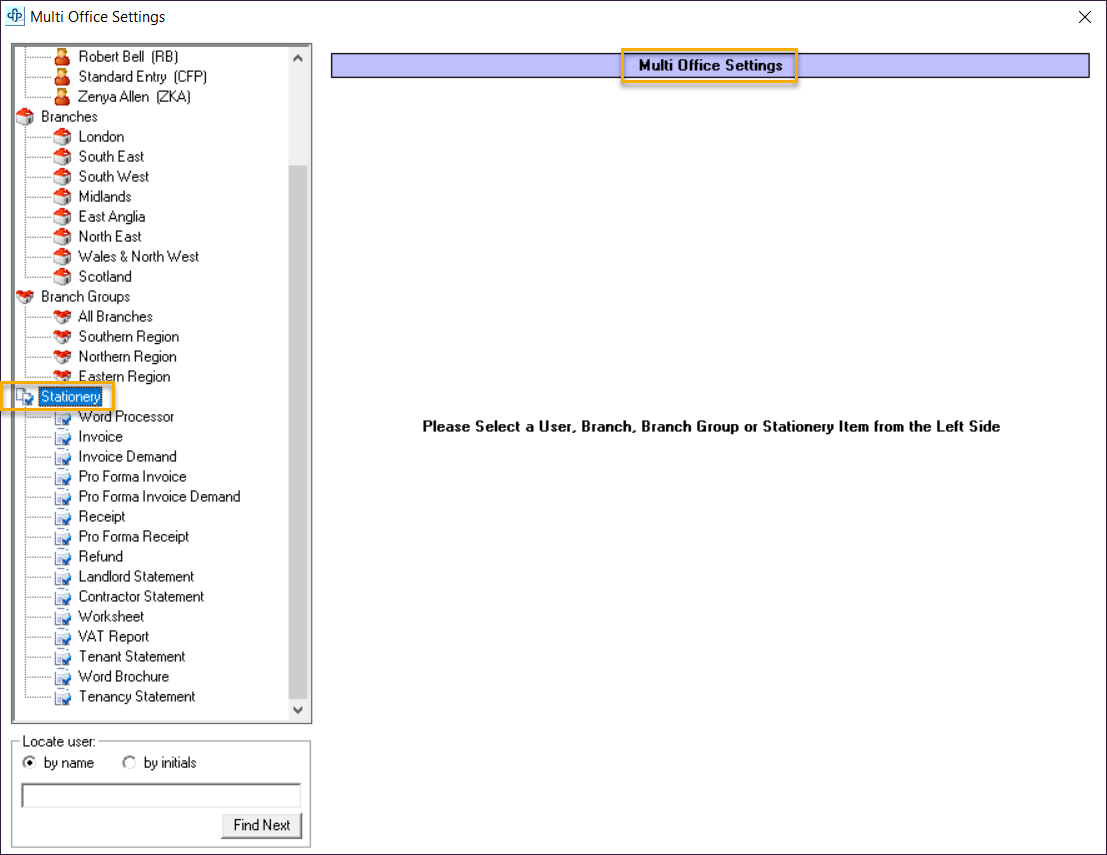The height and width of the screenshot is (855, 1107).
Task: Select Landlord Statement stationery item
Action: 136,577
